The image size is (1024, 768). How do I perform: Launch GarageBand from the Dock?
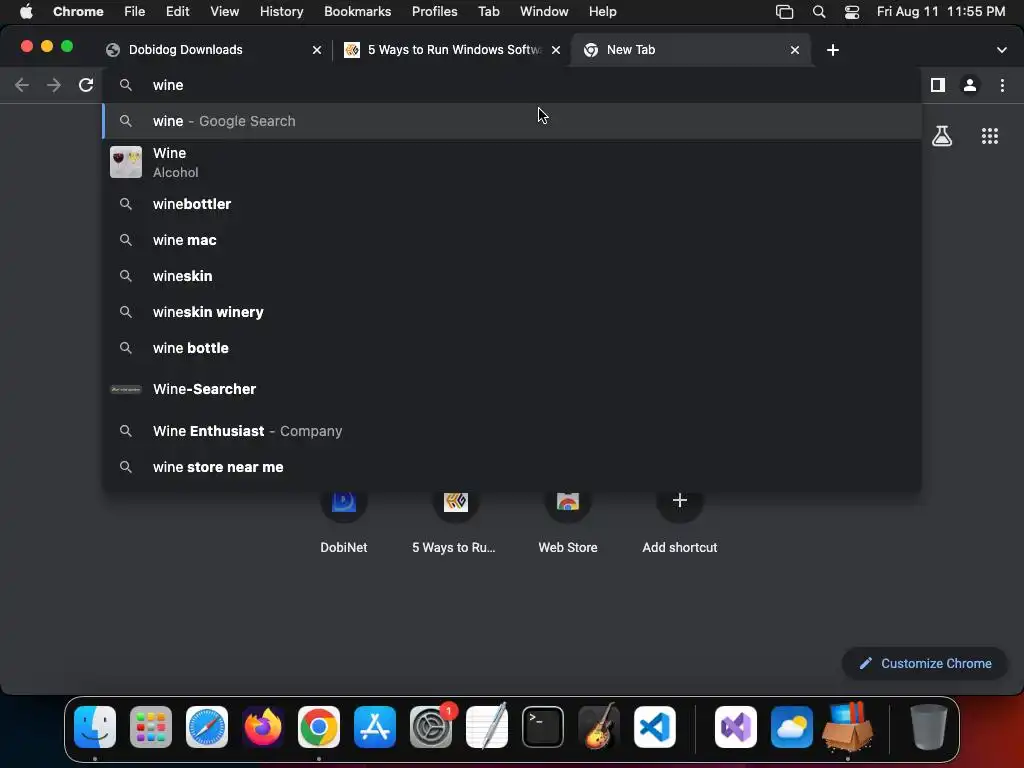tap(599, 727)
